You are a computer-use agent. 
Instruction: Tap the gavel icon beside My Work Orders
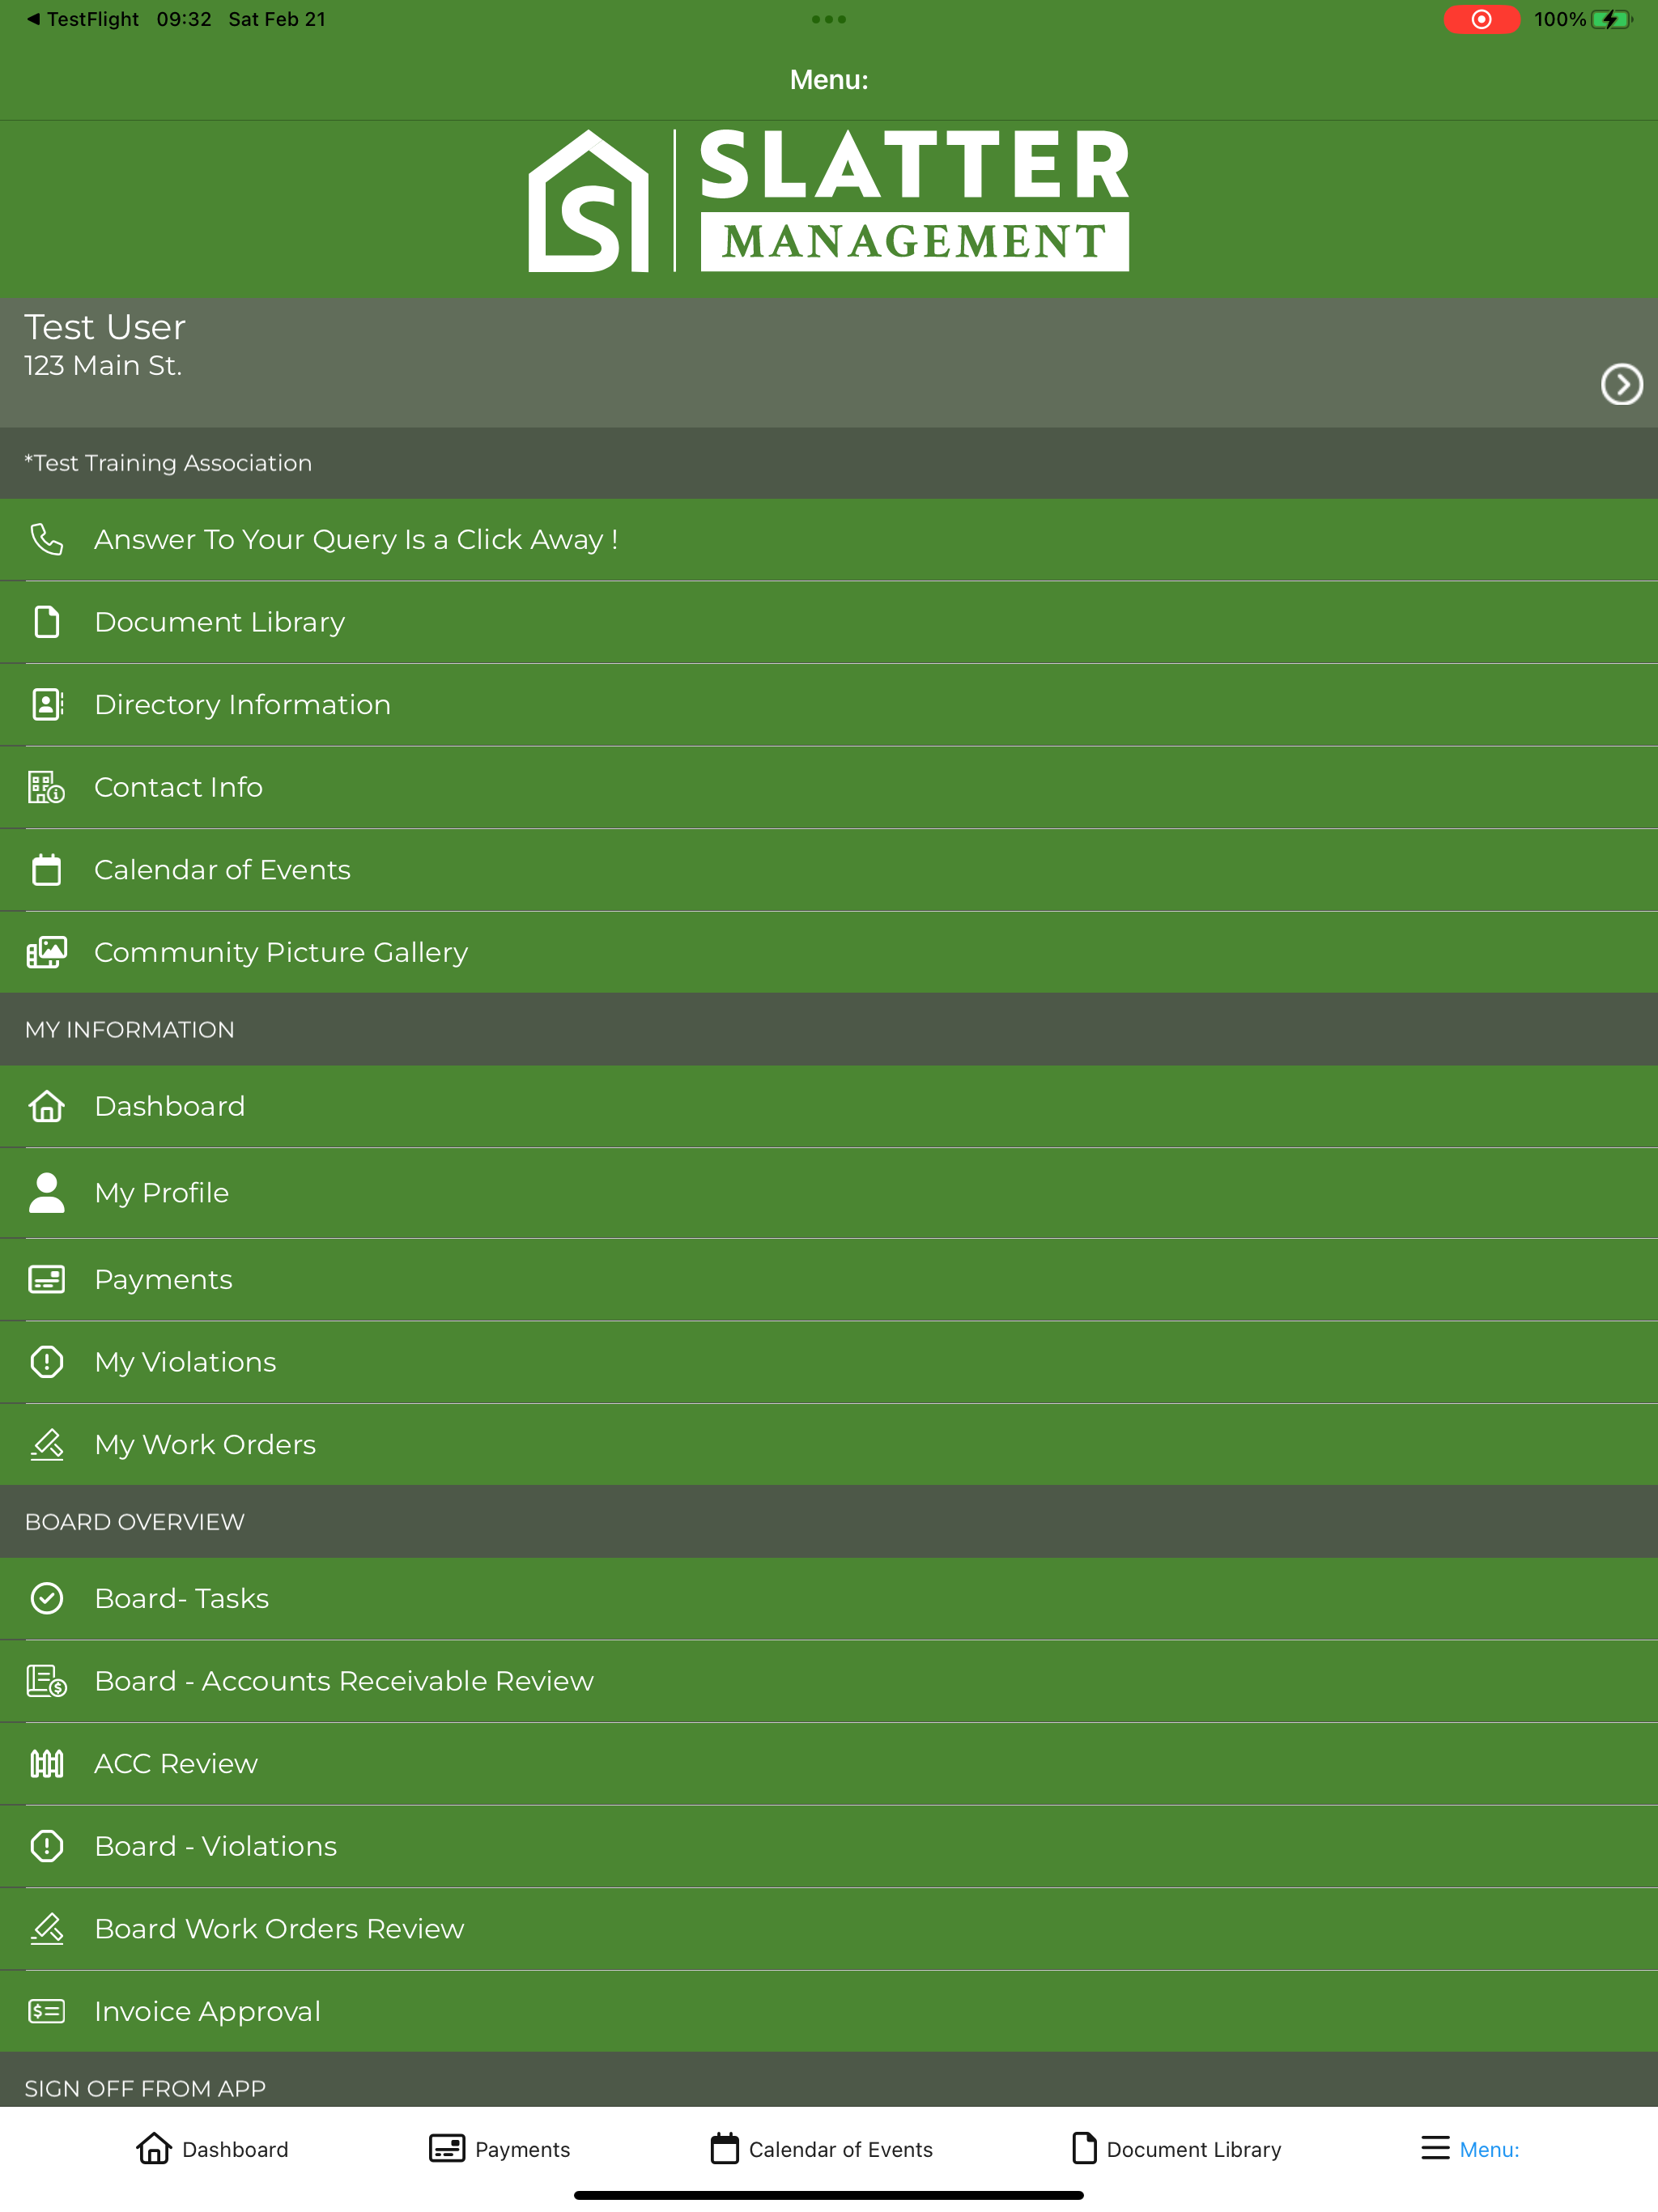coord(46,1444)
